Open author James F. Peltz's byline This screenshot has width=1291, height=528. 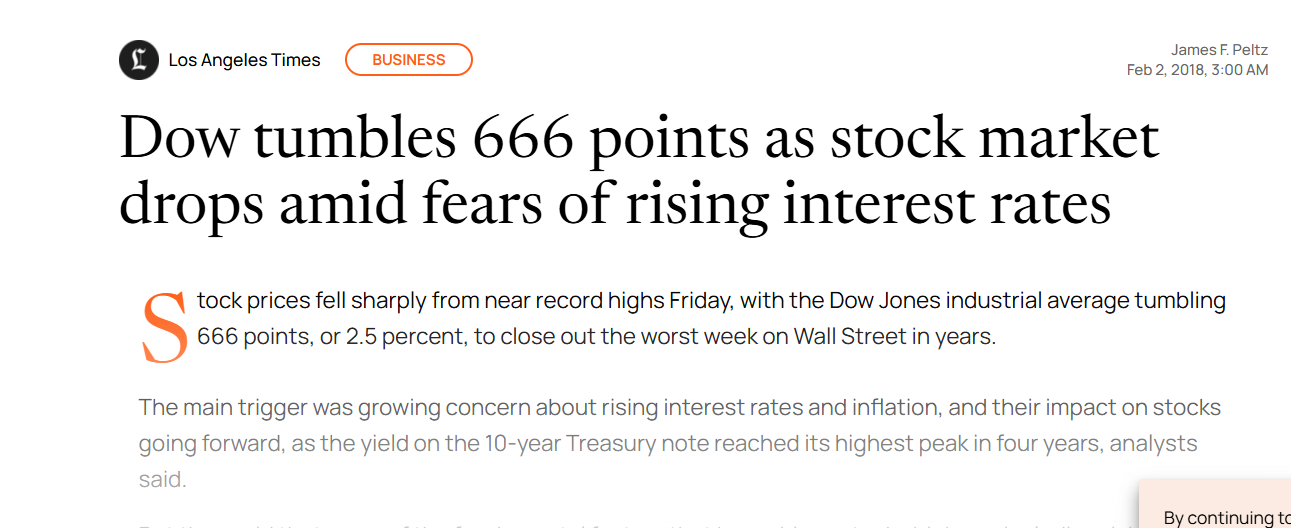[x=1220, y=50]
